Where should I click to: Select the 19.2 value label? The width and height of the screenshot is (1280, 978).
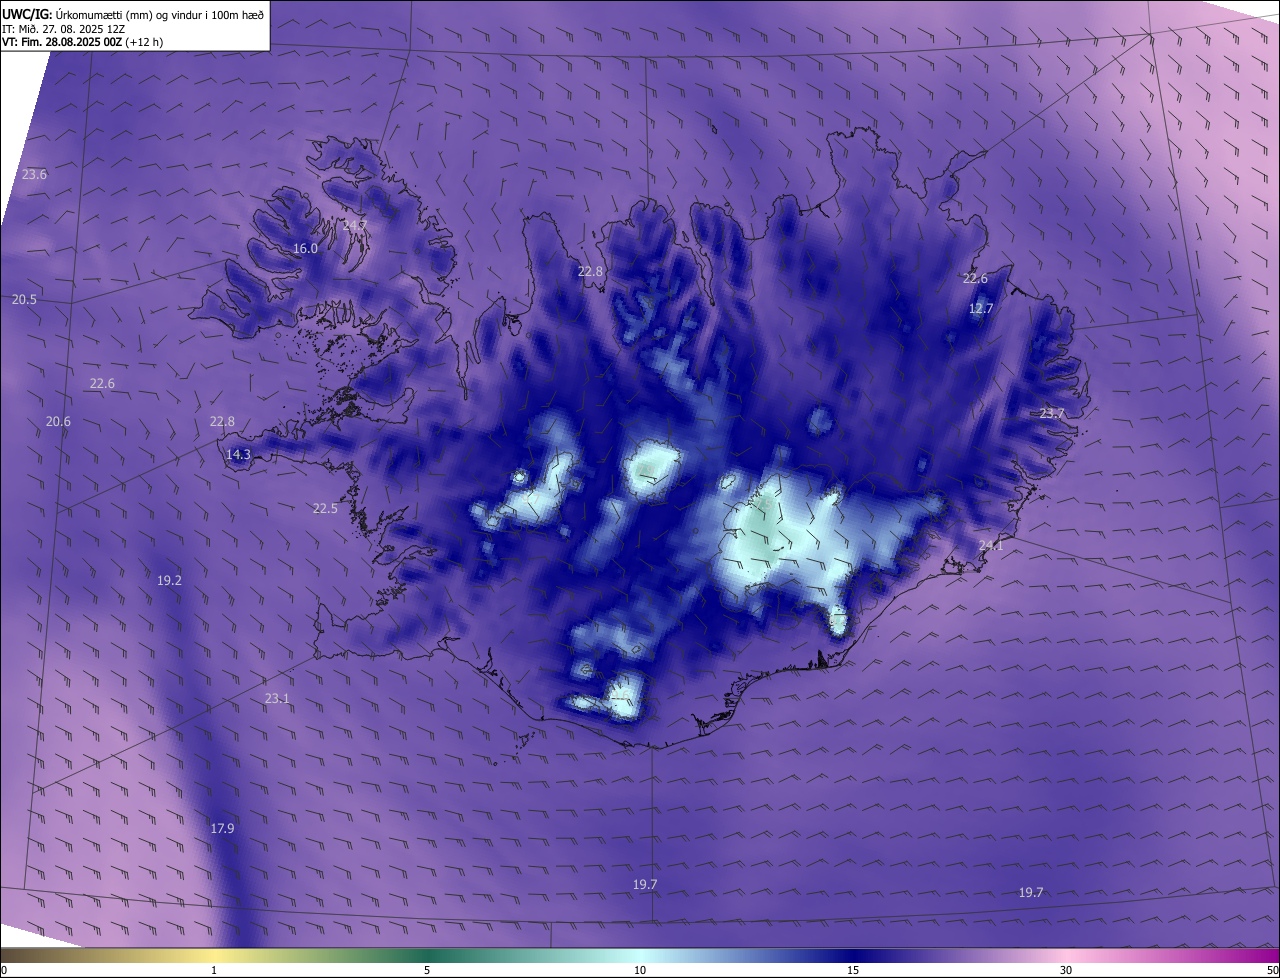pyautogui.click(x=169, y=580)
